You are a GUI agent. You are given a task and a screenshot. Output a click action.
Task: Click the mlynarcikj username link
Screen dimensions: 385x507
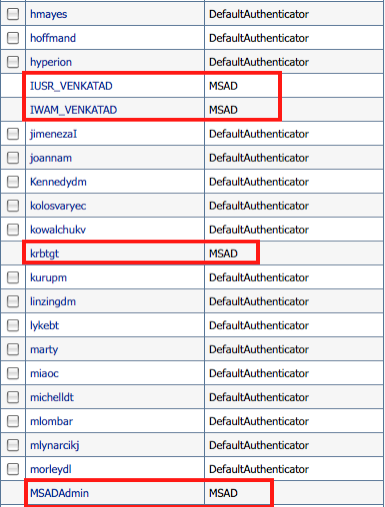(x=55, y=445)
